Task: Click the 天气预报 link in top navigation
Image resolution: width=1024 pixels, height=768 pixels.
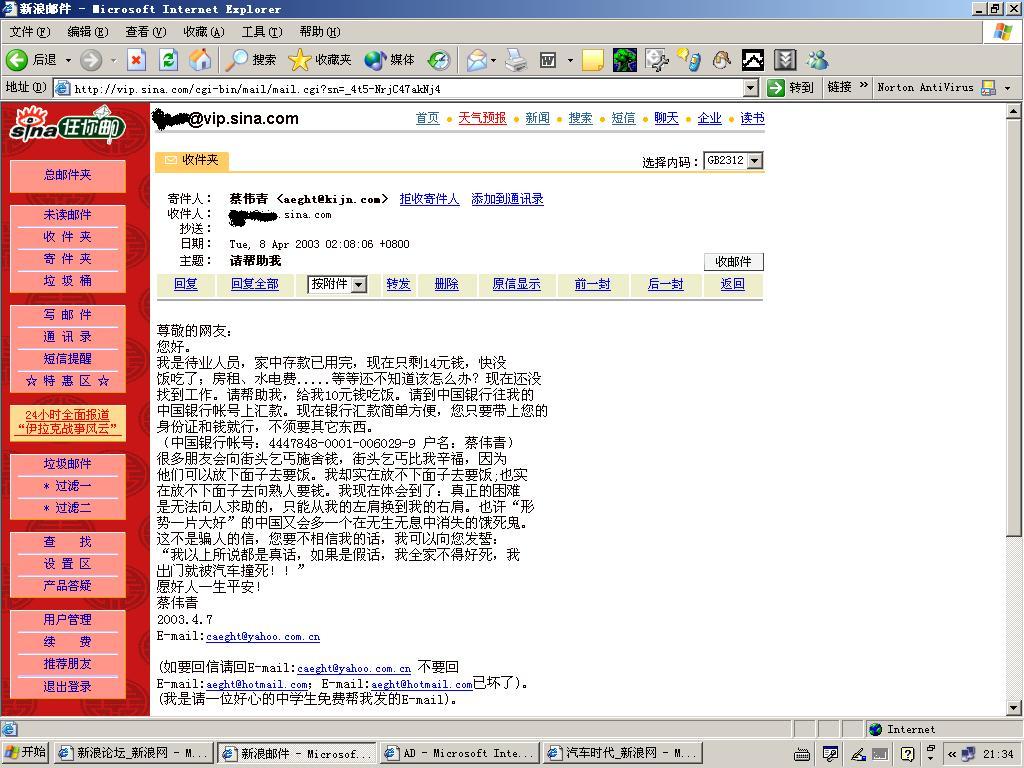Action: pyautogui.click(x=482, y=118)
